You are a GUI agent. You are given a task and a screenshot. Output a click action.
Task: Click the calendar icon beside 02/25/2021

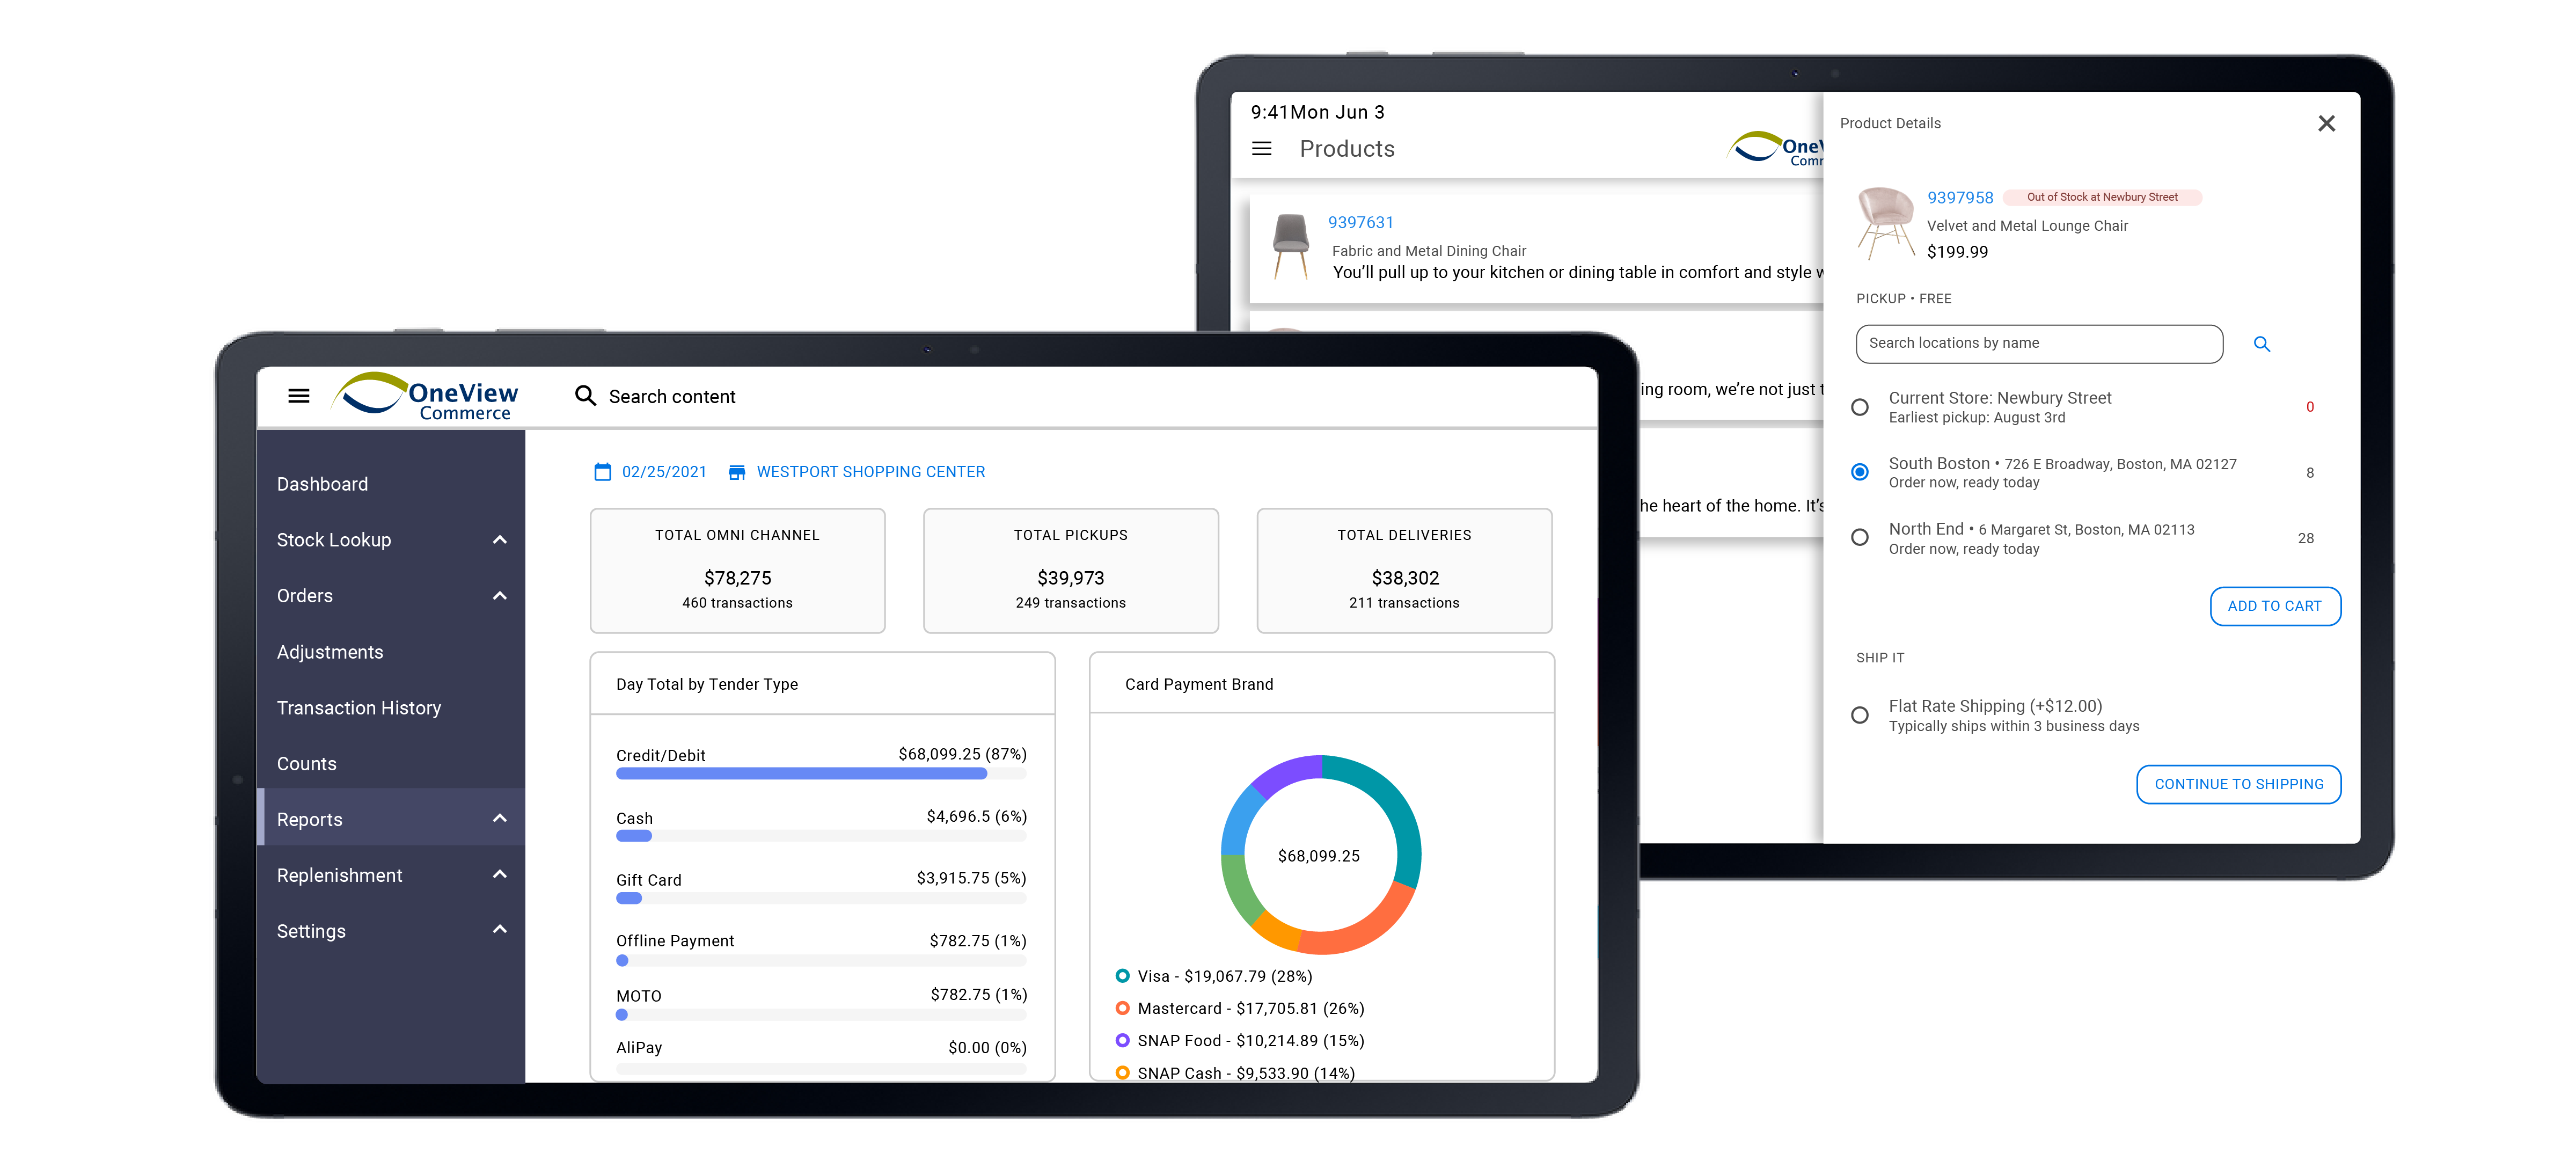[602, 471]
